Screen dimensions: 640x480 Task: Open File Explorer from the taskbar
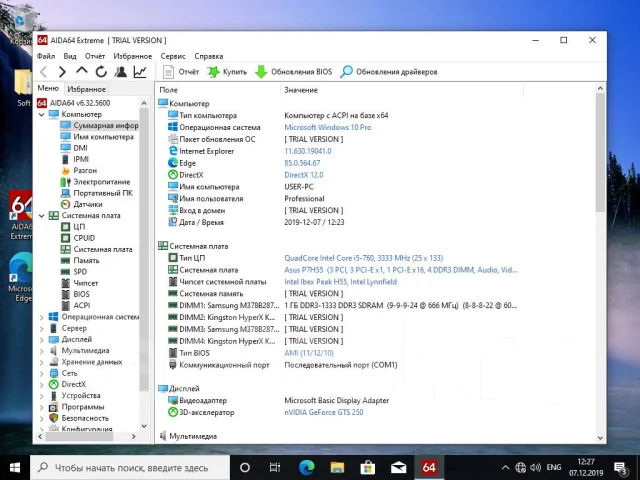pos(337,468)
